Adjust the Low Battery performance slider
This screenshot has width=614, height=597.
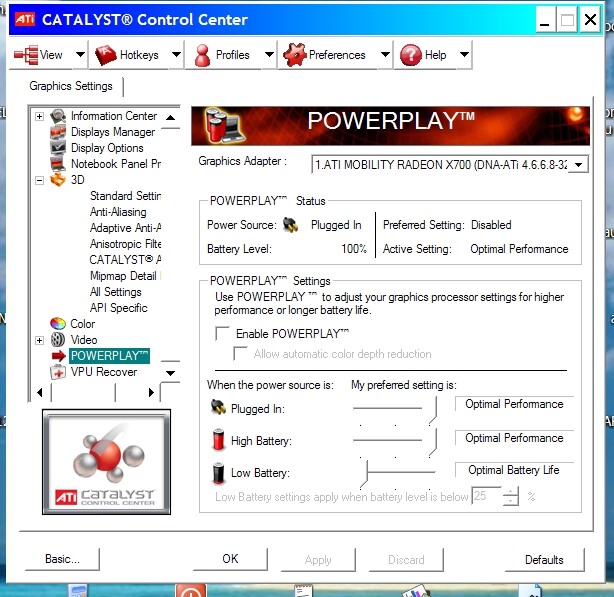click(369, 471)
